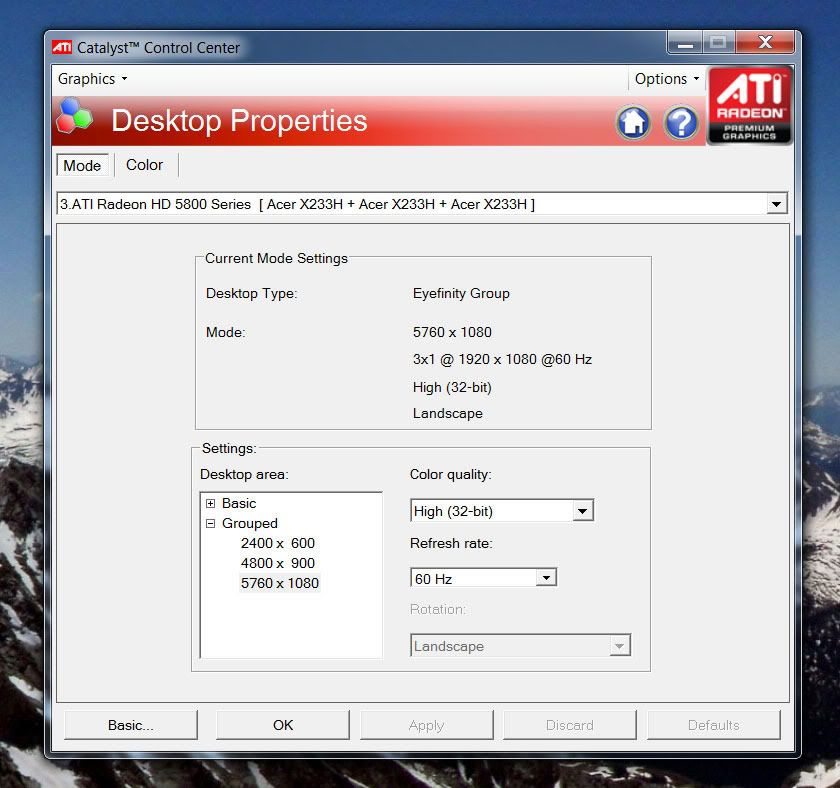Click the Defaults button
The image size is (840, 788).
[x=714, y=725]
